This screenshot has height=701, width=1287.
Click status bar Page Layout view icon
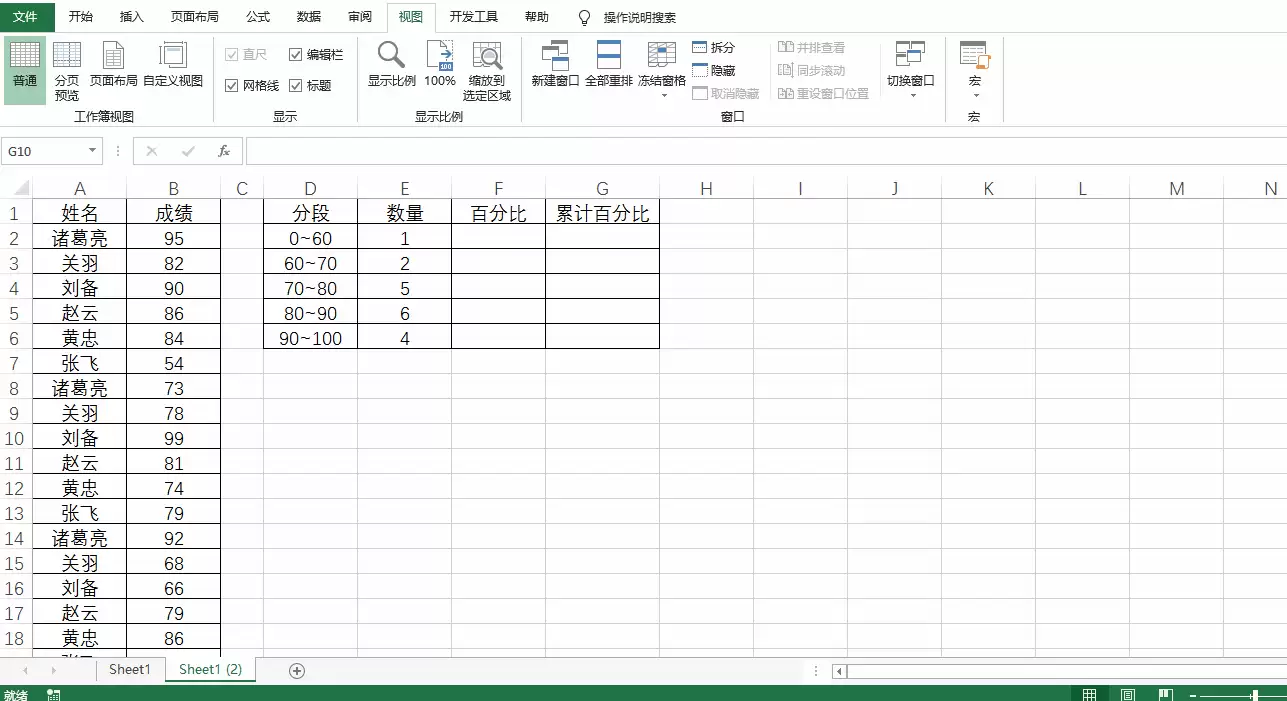(1127, 694)
